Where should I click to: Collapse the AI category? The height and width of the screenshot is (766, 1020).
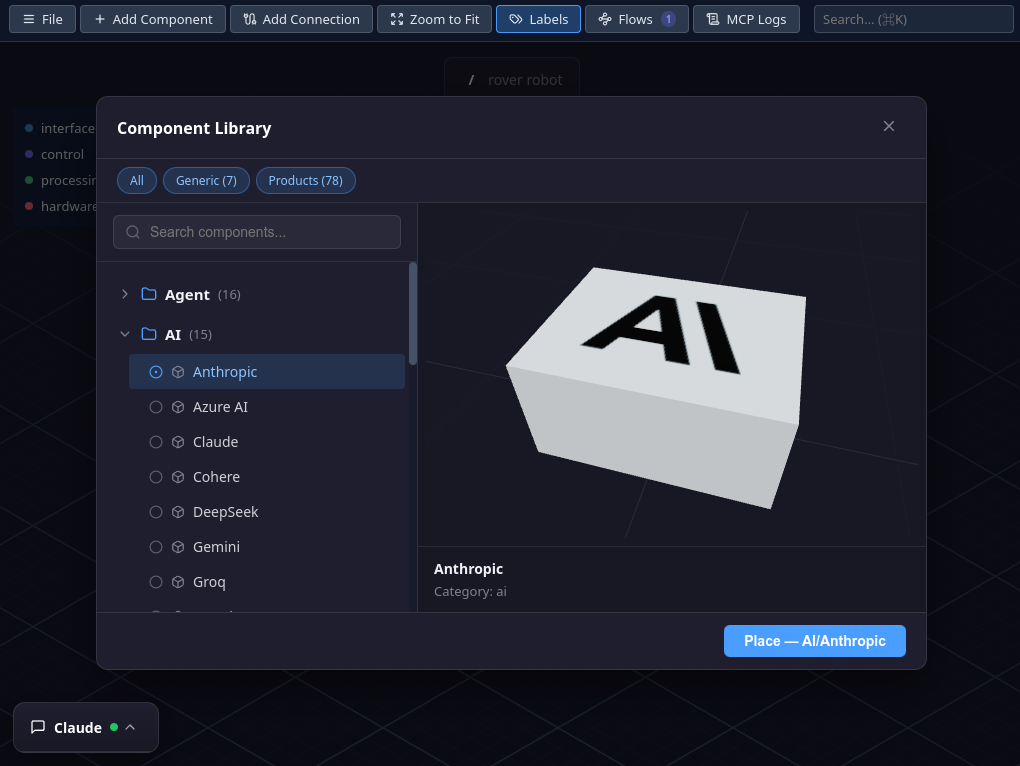(124, 334)
